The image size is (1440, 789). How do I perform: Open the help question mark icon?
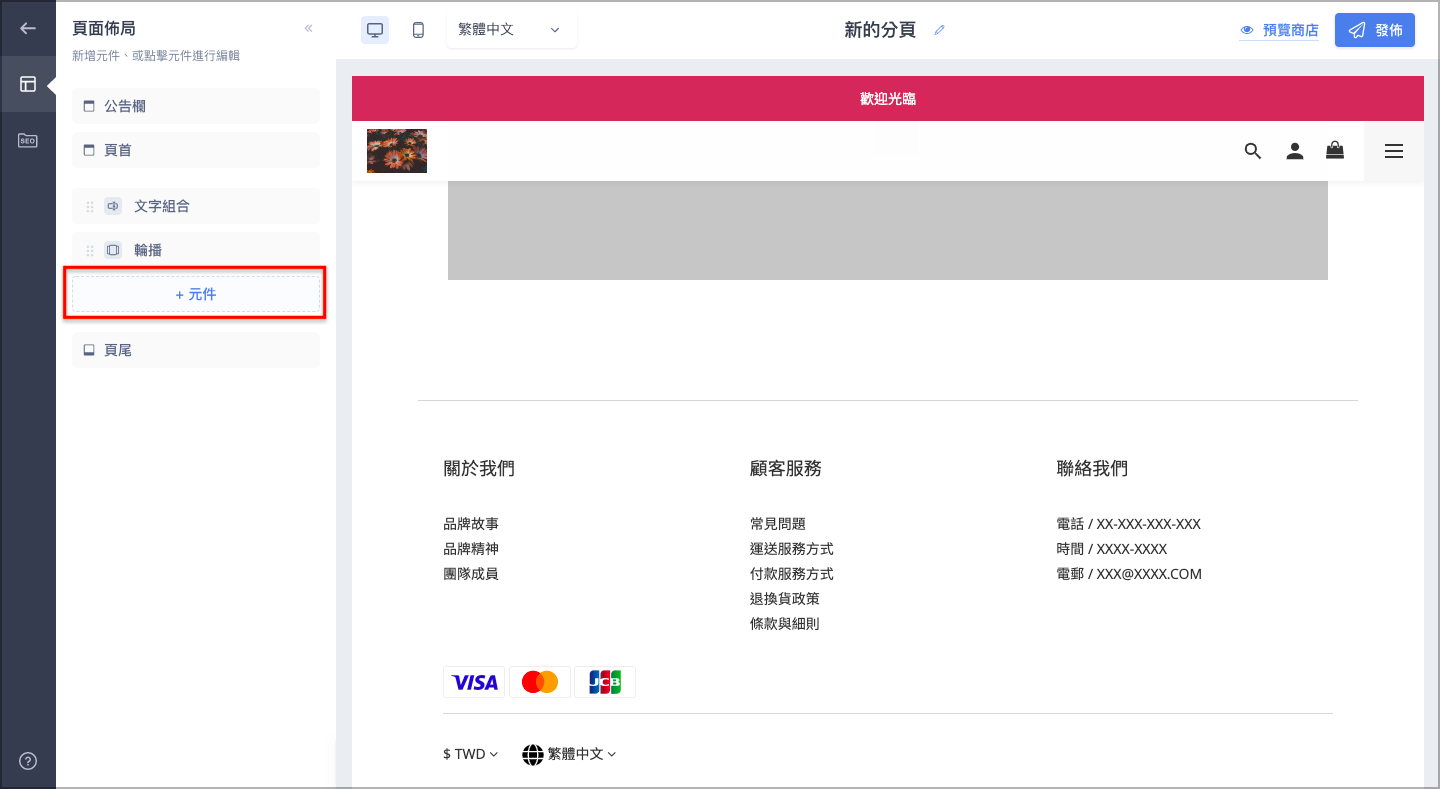point(27,761)
